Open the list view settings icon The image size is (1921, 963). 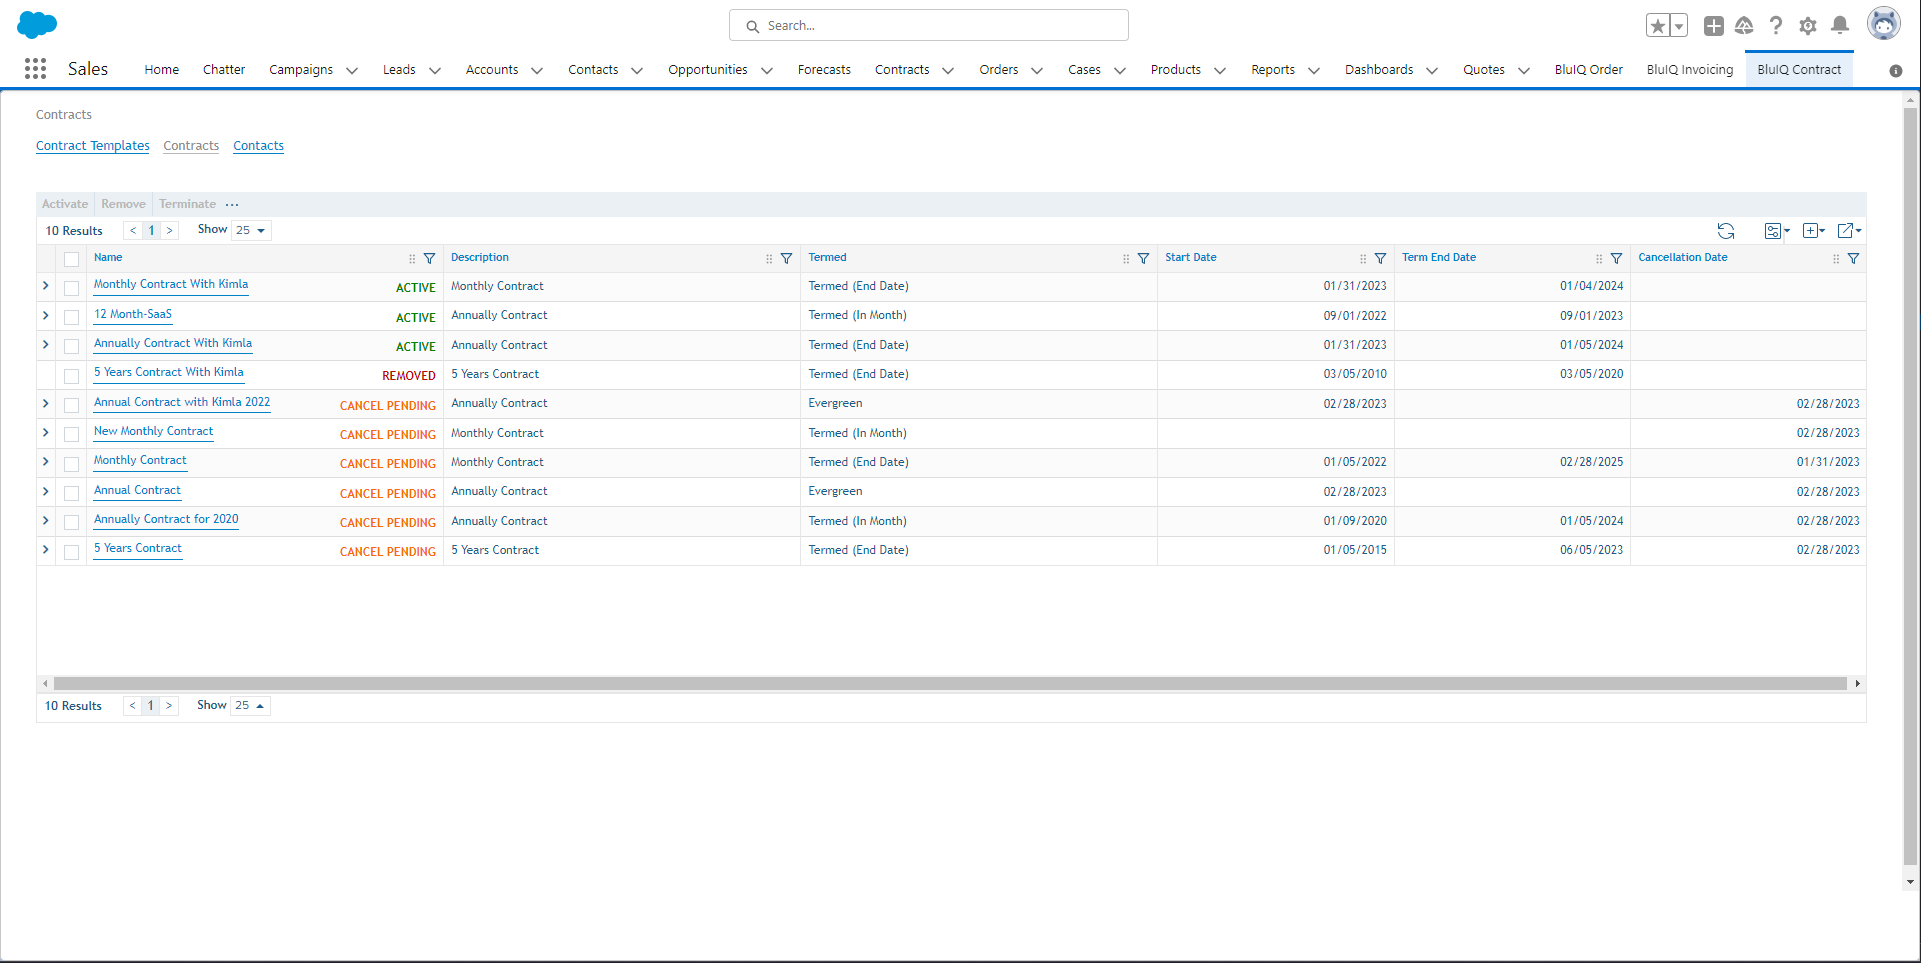pos(1777,231)
